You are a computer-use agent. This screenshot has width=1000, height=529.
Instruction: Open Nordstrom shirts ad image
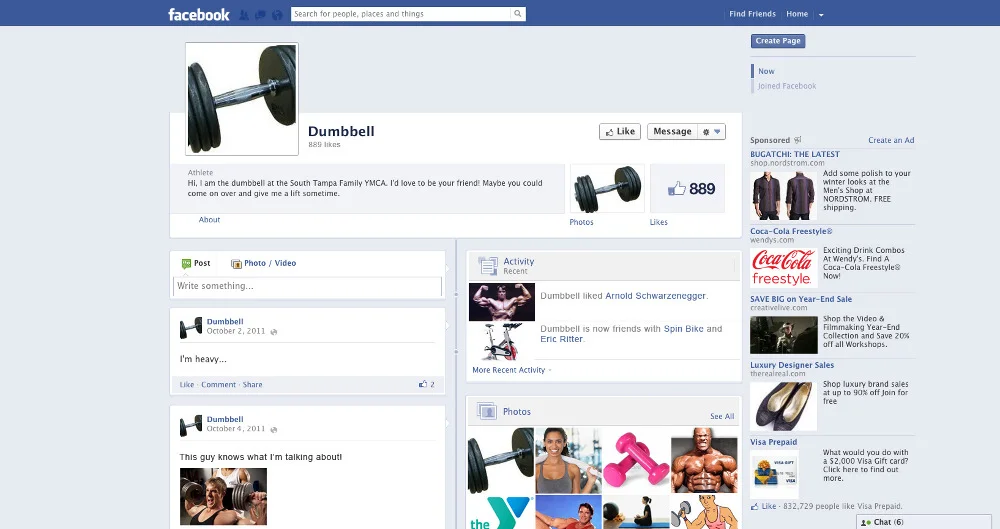click(x=784, y=196)
